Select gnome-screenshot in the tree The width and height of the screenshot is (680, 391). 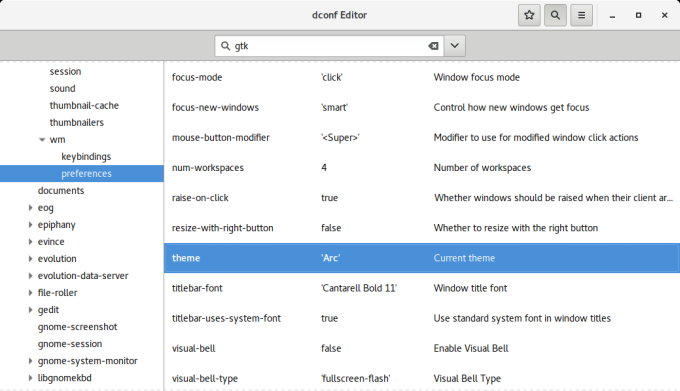point(77,327)
